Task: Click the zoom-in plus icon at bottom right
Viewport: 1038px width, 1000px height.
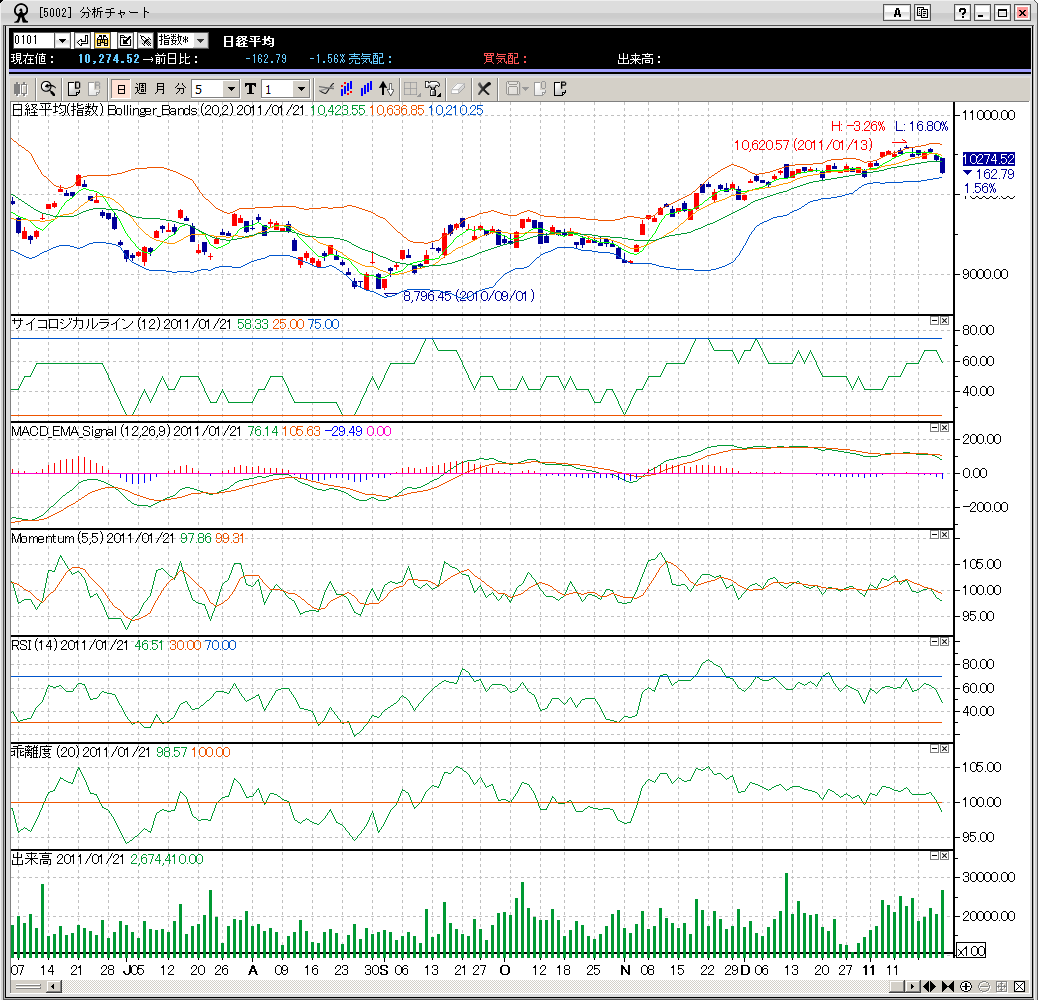Action: pyautogui.click(x=966, y=986)
